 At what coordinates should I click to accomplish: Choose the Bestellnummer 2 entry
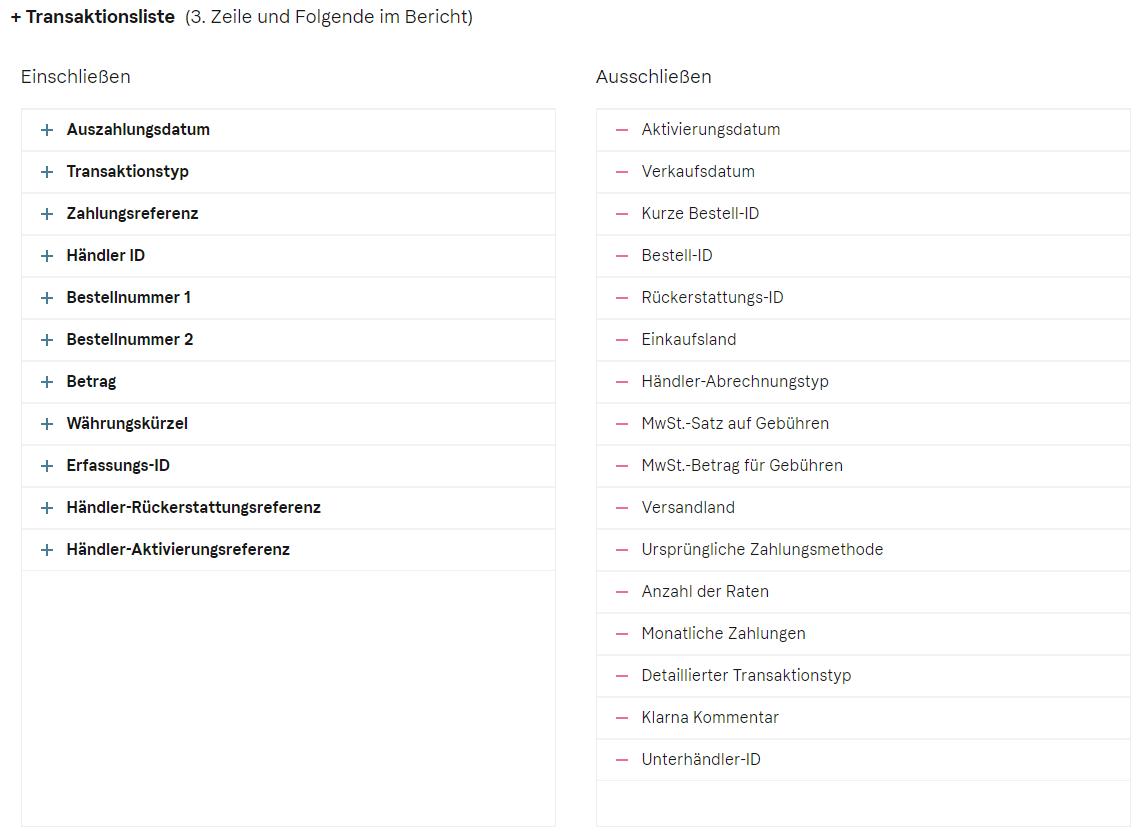click(x=130, y=340)
